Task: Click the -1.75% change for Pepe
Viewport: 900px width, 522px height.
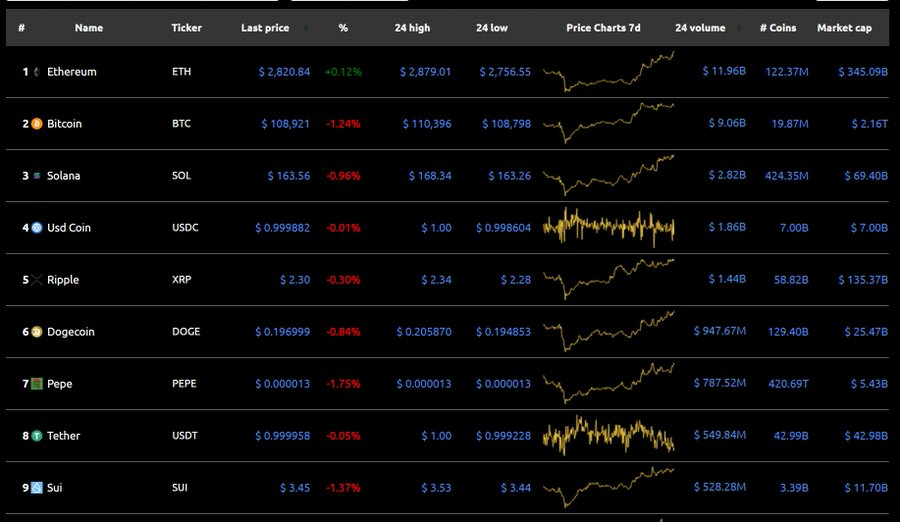Action: coord(343,384)
